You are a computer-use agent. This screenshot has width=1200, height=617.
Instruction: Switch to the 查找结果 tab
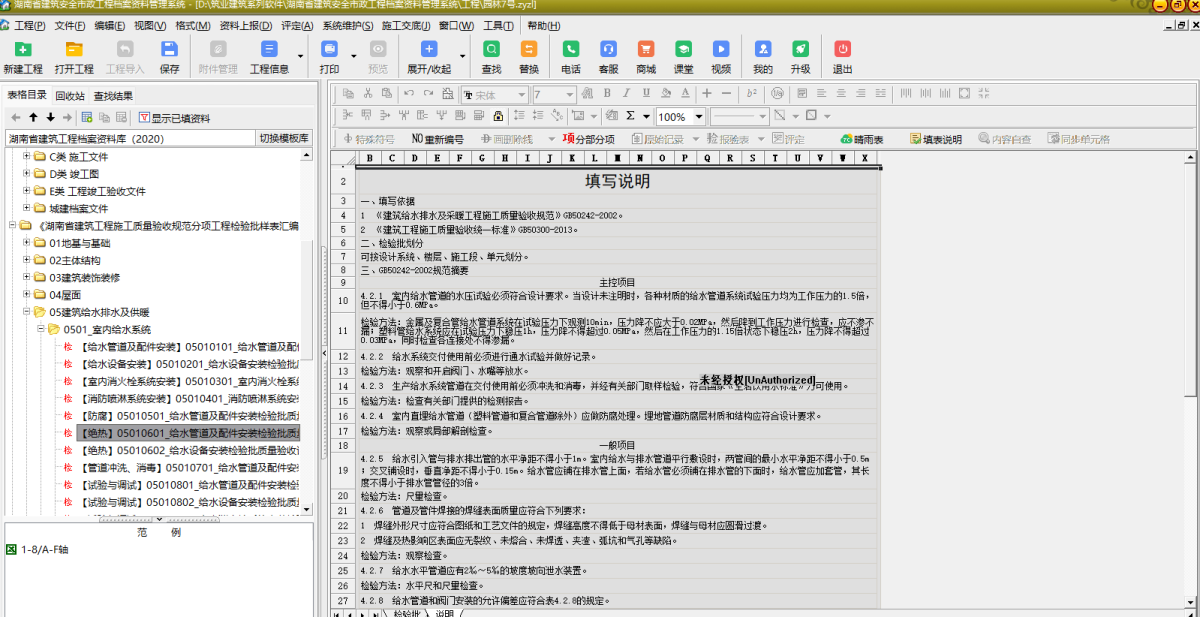click(x=113, y=96)
